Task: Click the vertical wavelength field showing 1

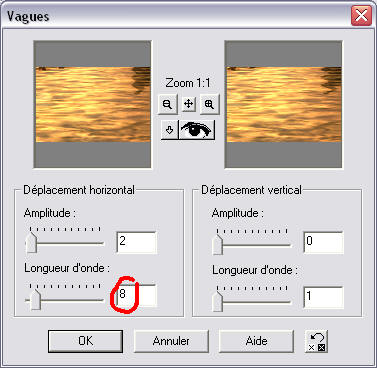Action: coord(323,297)
